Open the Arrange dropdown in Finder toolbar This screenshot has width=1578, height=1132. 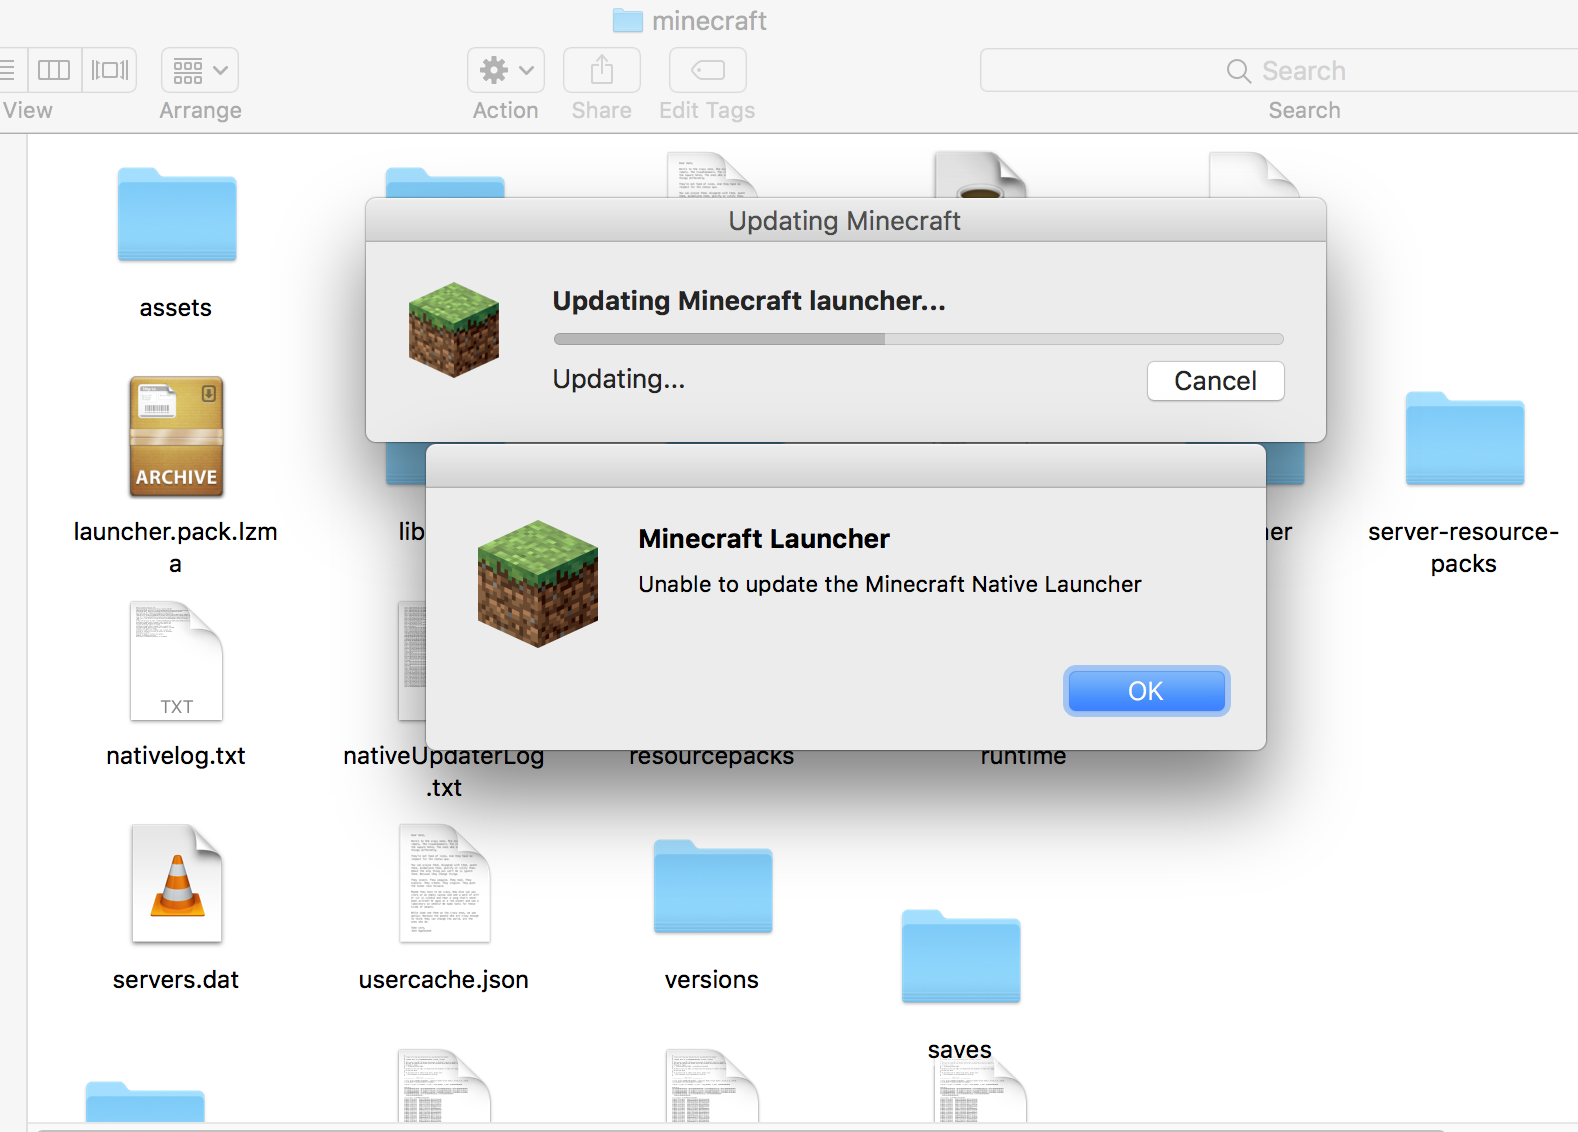[x=200, y=70]
